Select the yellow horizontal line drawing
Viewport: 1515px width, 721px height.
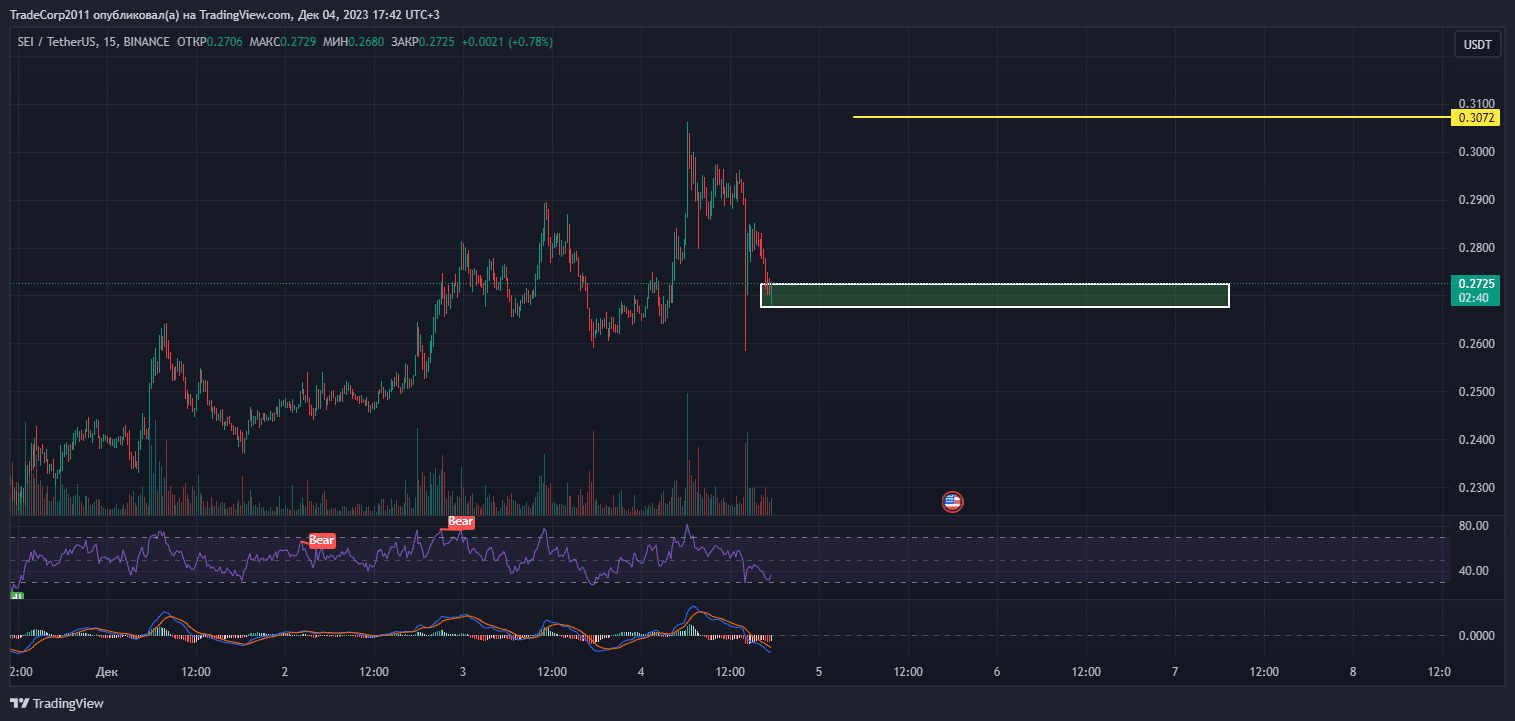[1100, 117]
